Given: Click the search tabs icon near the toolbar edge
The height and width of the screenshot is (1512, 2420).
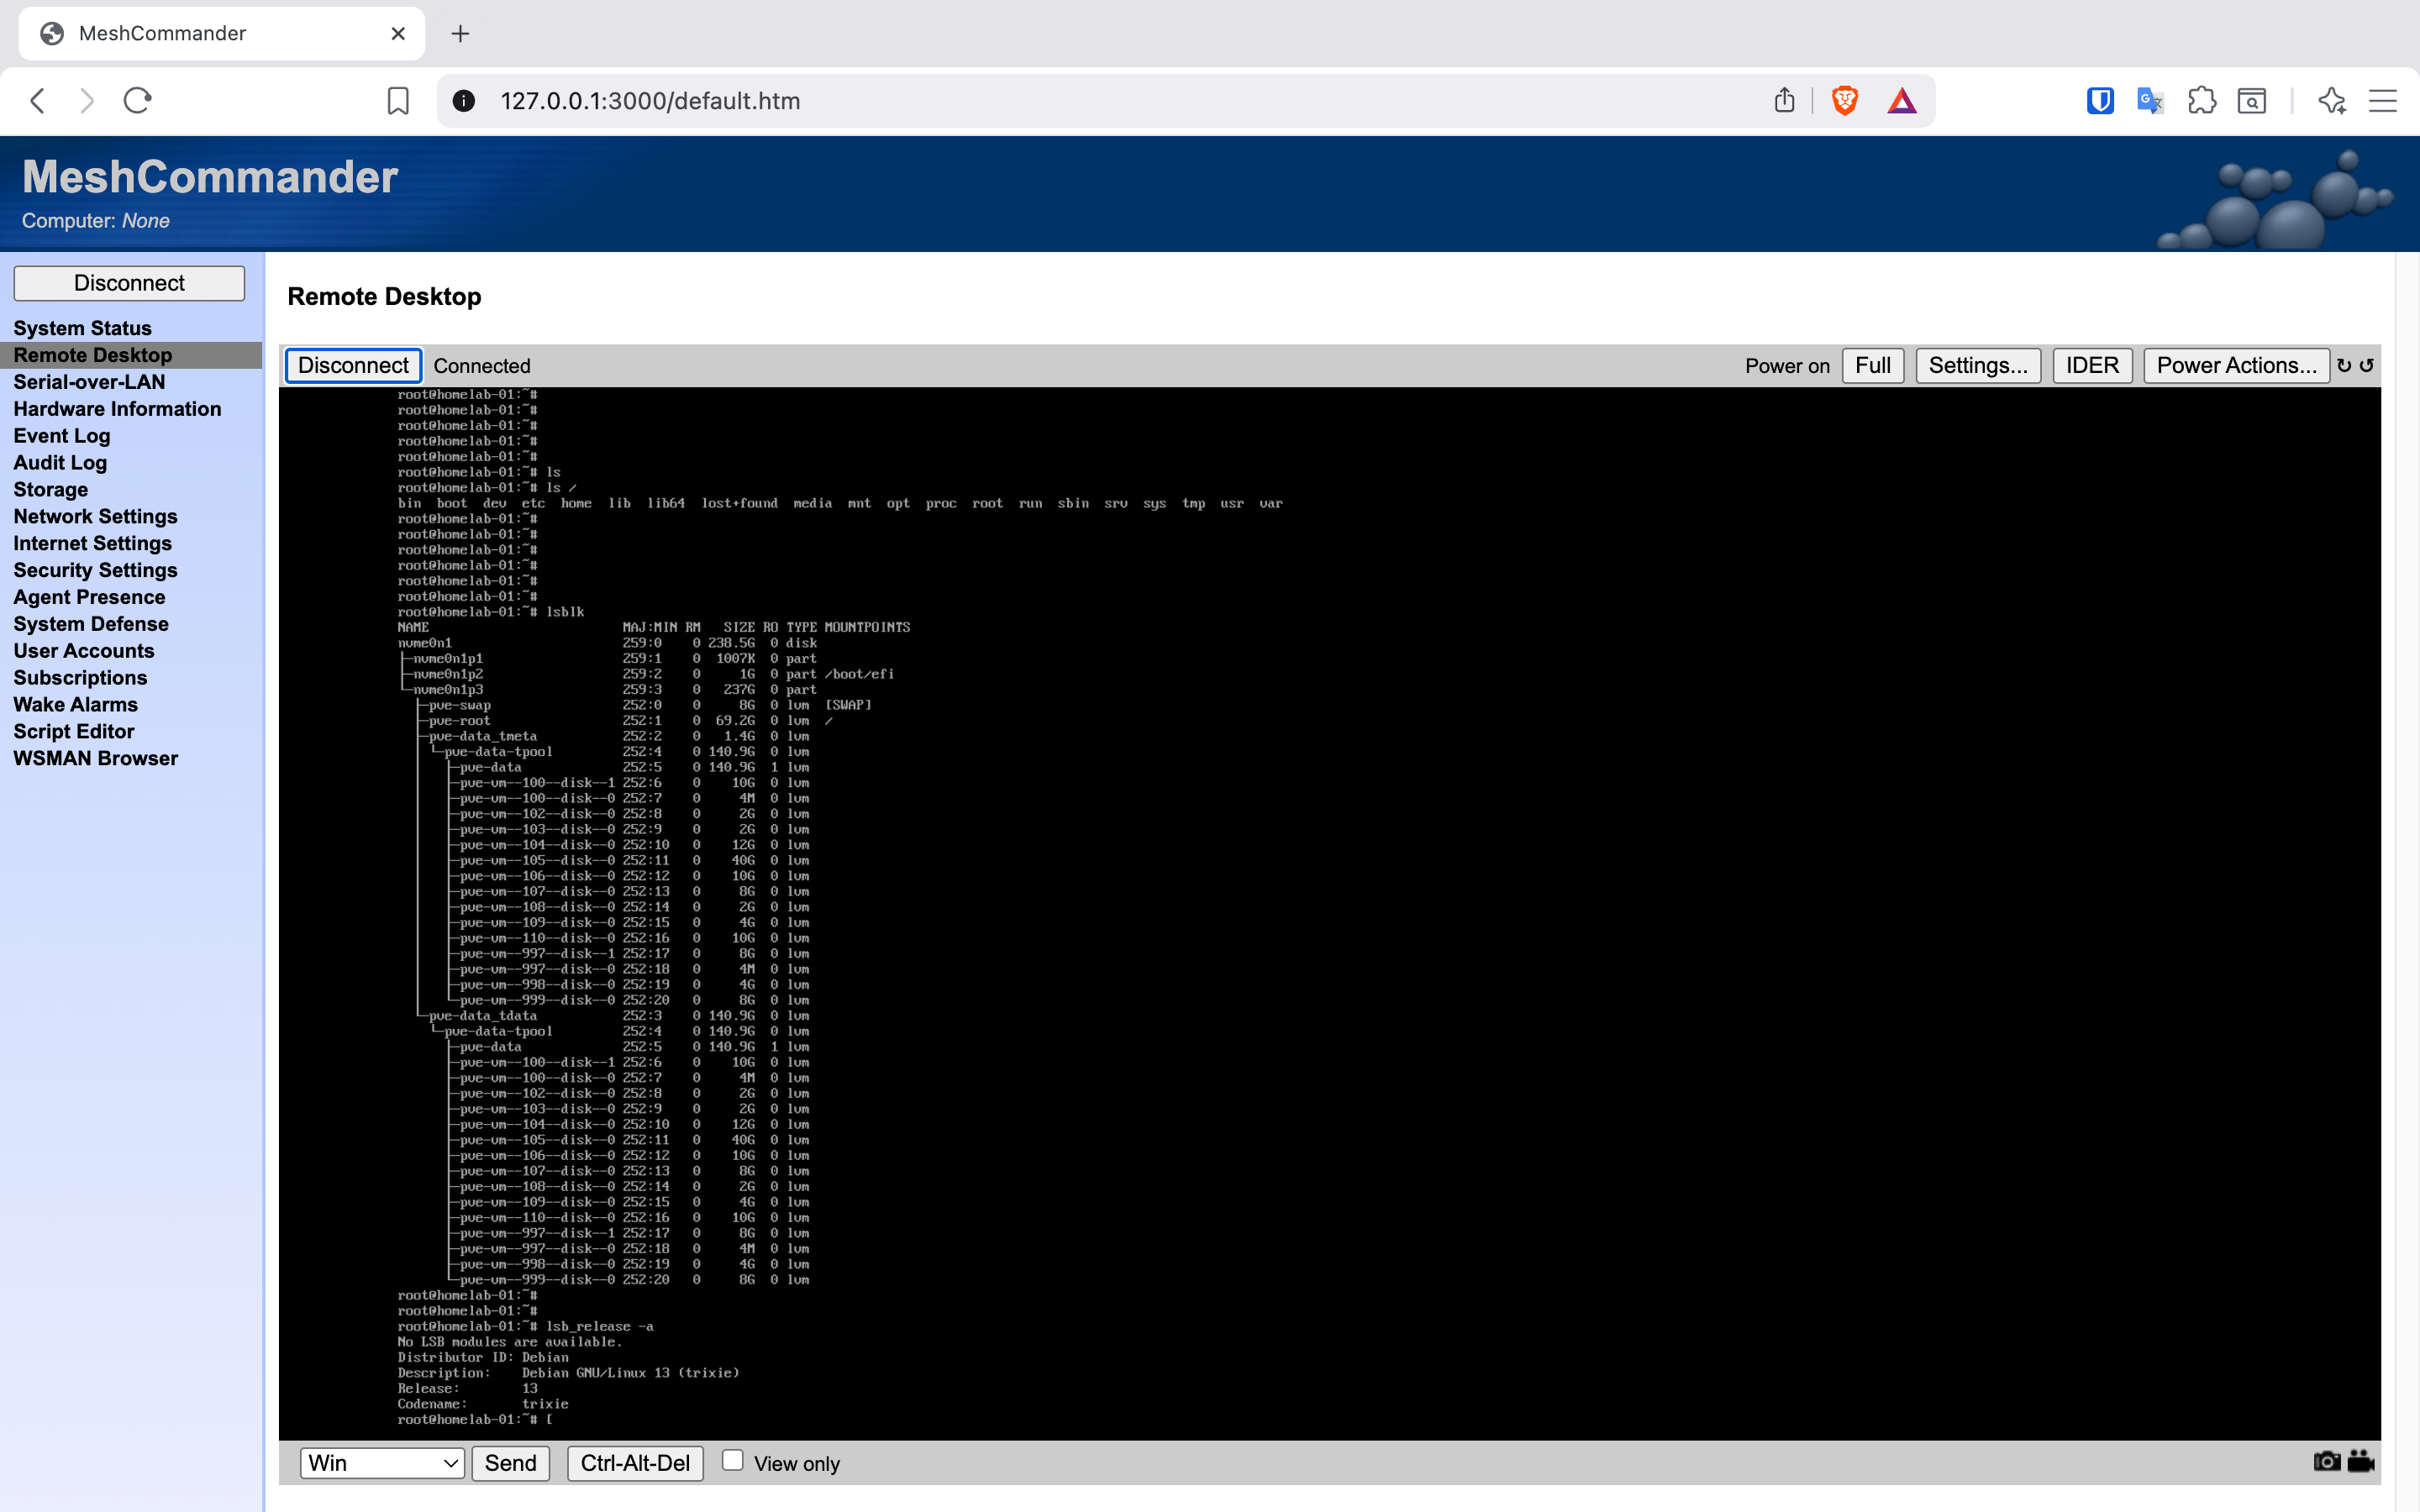Looking at the screenshot, I should coord(2250,100).
